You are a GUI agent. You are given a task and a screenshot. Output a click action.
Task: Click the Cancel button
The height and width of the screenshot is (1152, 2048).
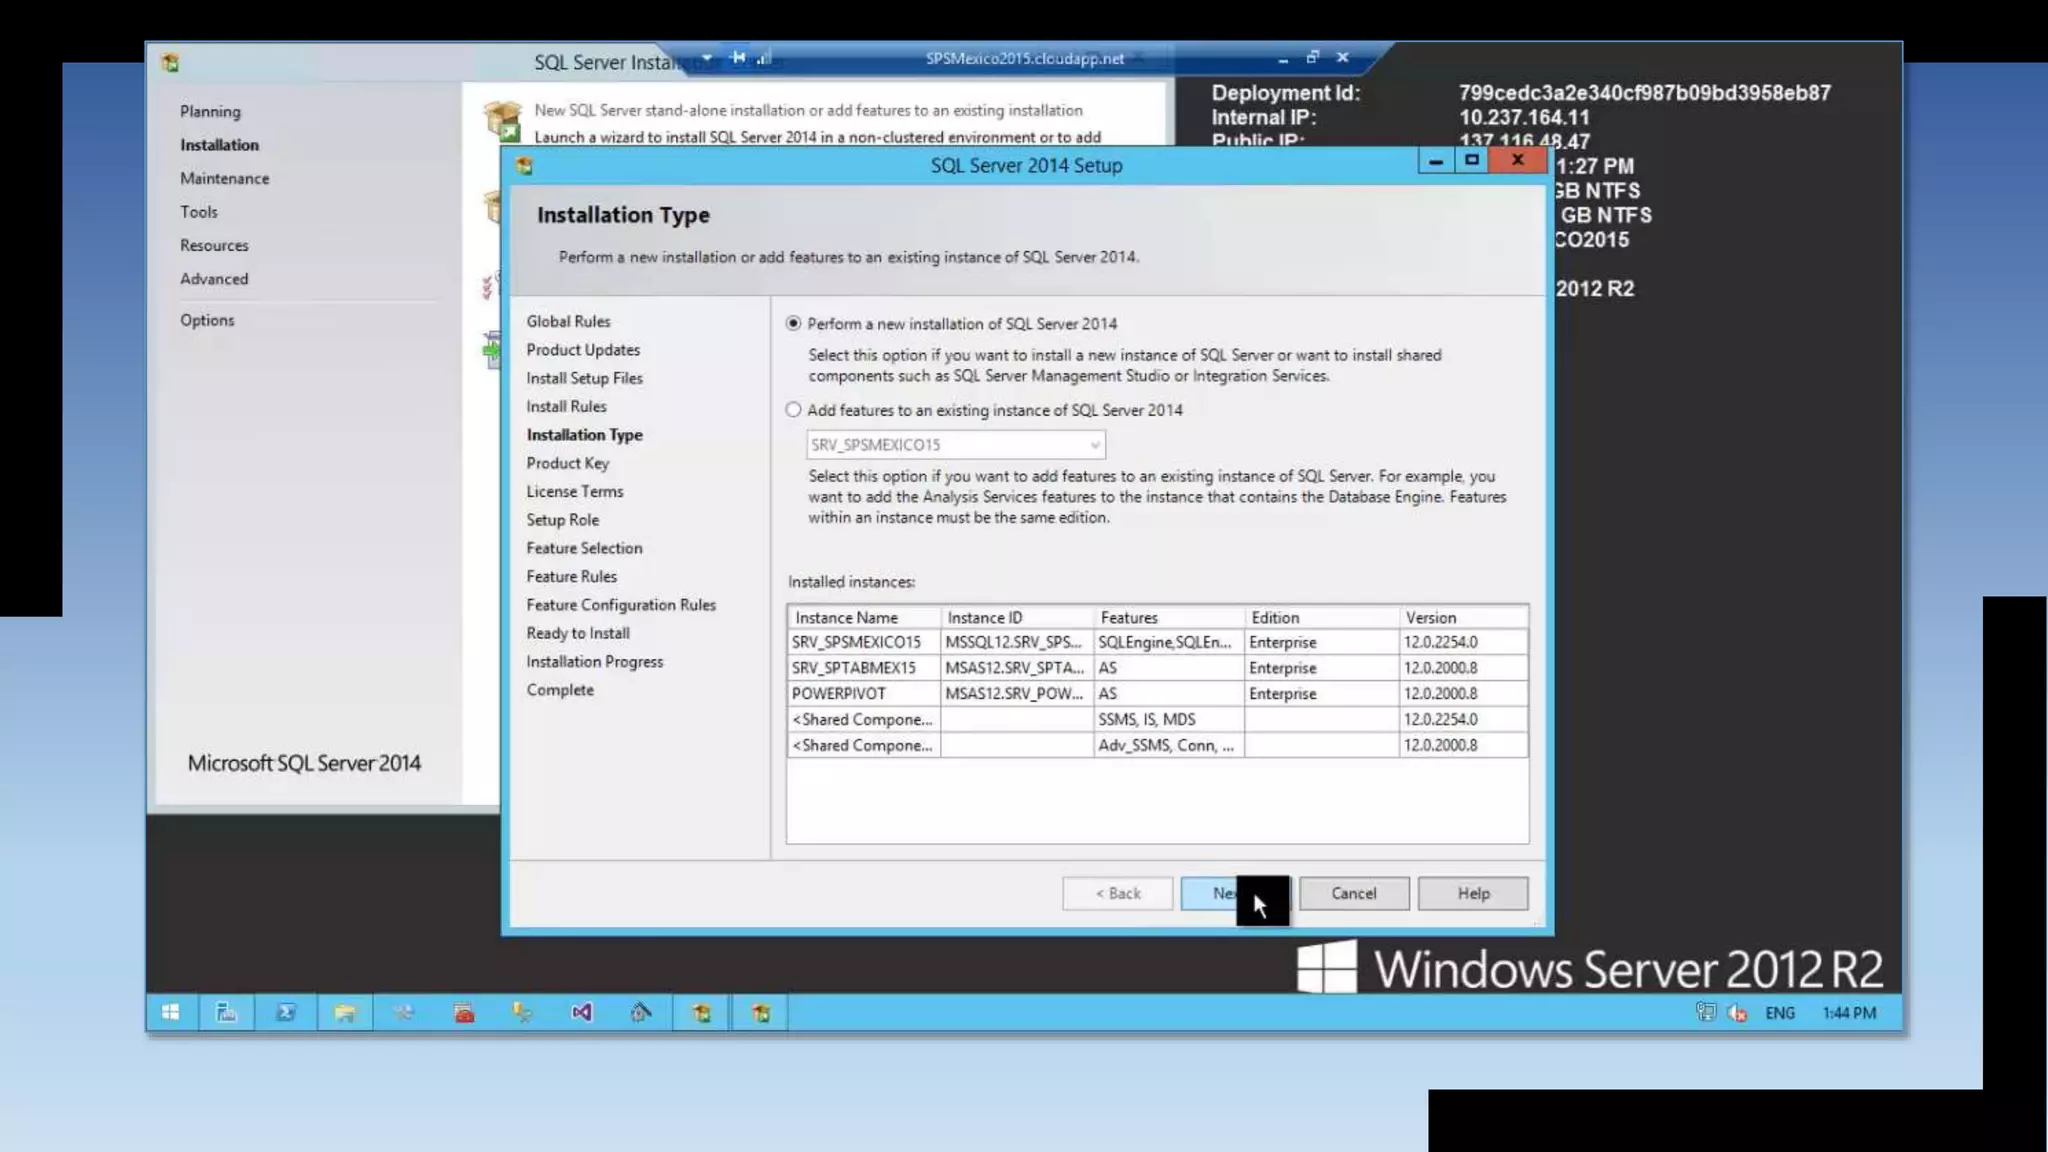(x=1353, y=893)
